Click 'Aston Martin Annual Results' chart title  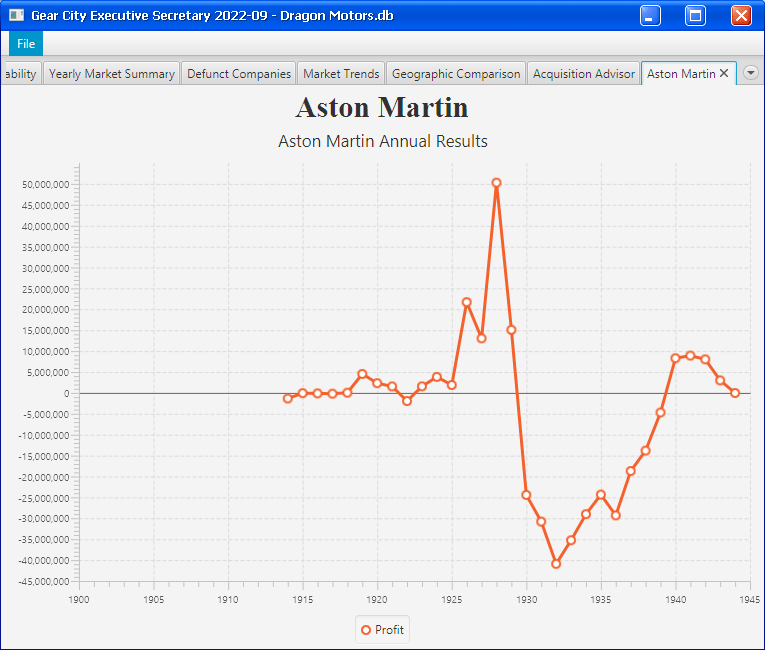click(x=382, y=141)
